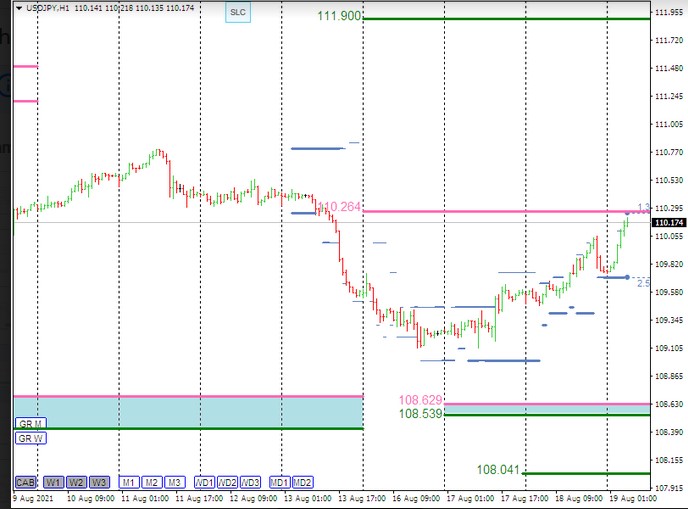This screenshot has width=688, height=509.
Task: Click the WD3 button
Action: point(251,482)
